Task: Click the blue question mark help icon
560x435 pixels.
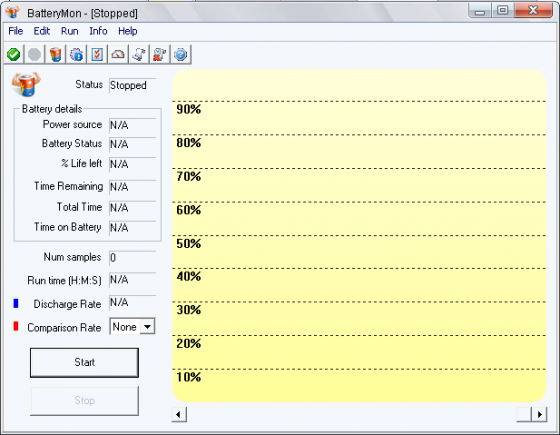Action: pyautogui.click(x=181, y=55)
